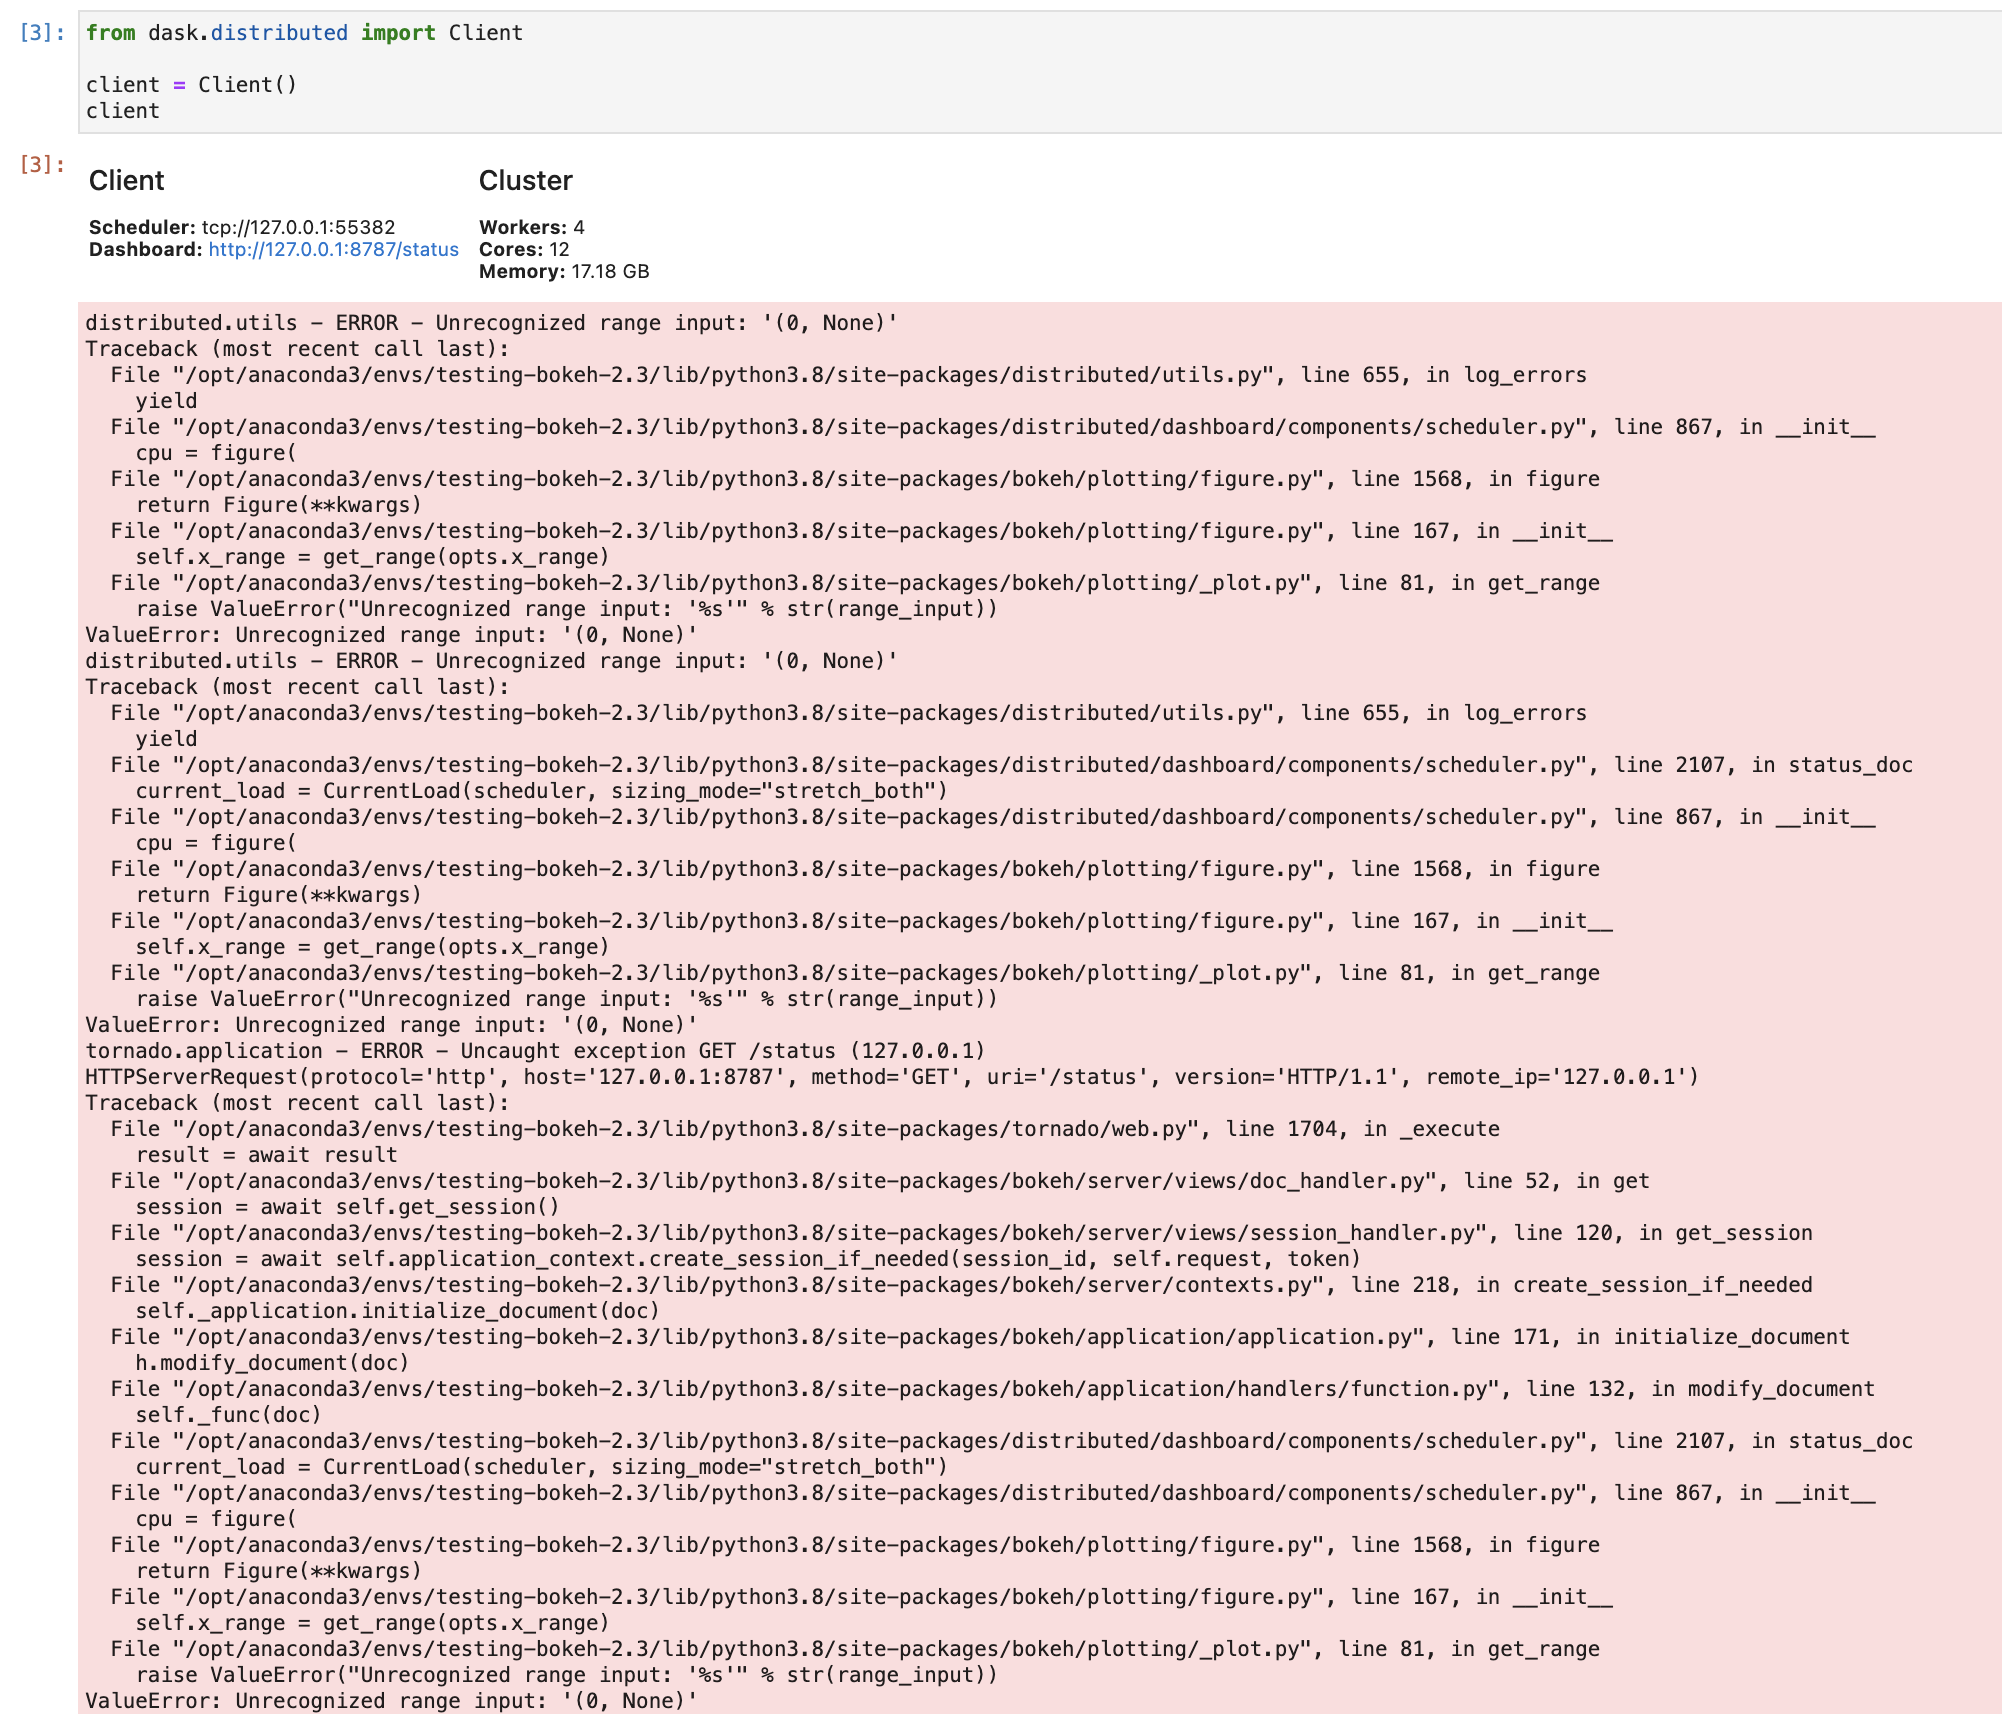The width and height of the screenshot is (2002, 1726).
Task: Click the line client = Client()
Action: tap(192, 84)
